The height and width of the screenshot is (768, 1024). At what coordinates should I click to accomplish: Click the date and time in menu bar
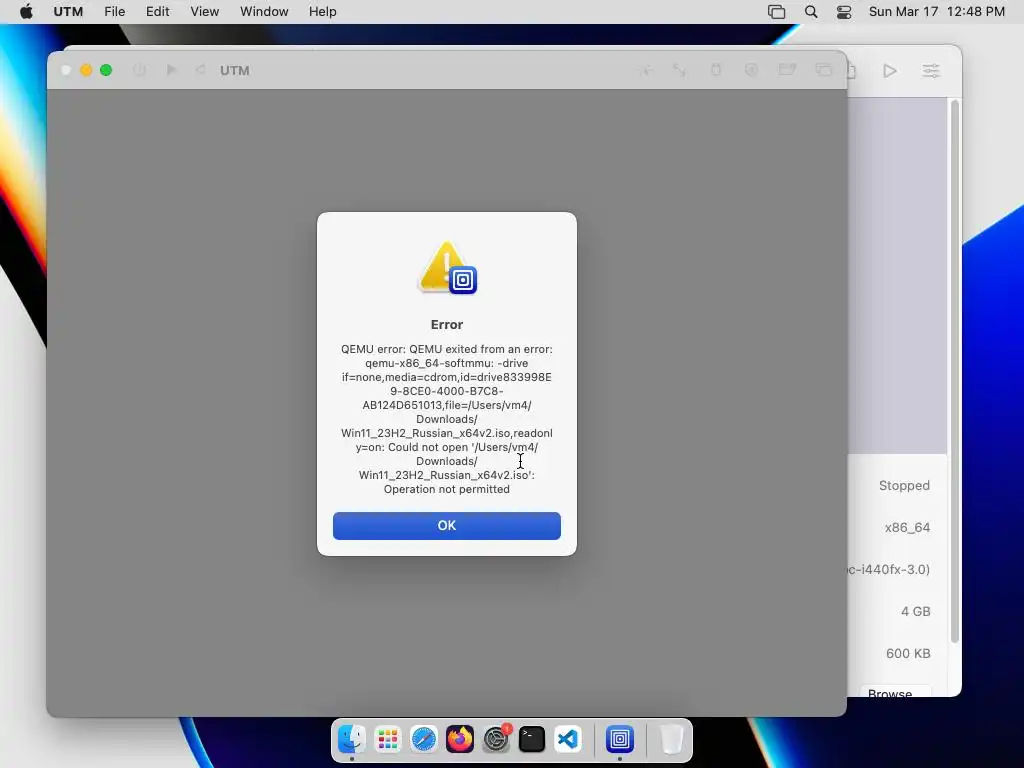coord(936,12)
